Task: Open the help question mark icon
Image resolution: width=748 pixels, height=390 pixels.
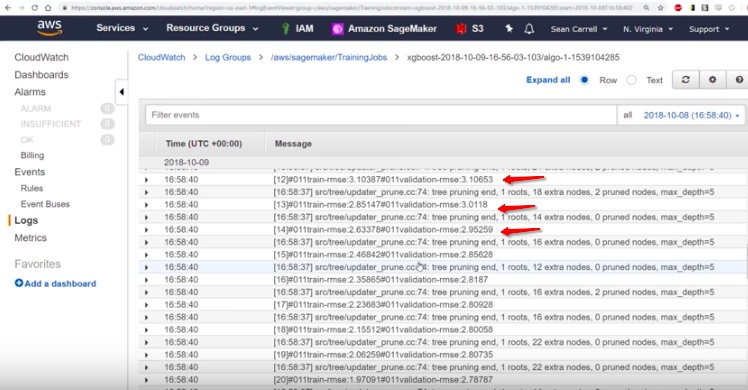Action: (738, 80)
